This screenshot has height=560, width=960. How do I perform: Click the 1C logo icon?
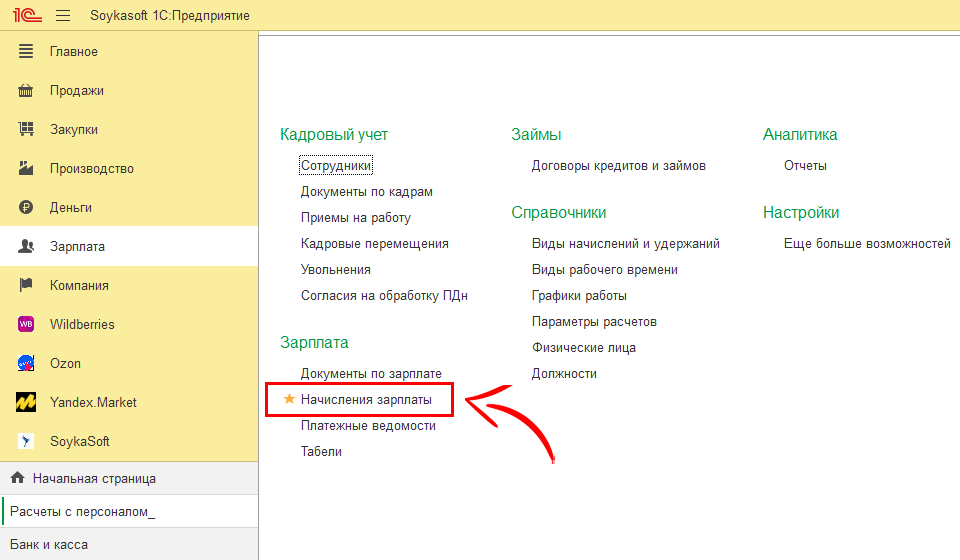[x=27, y=15]
